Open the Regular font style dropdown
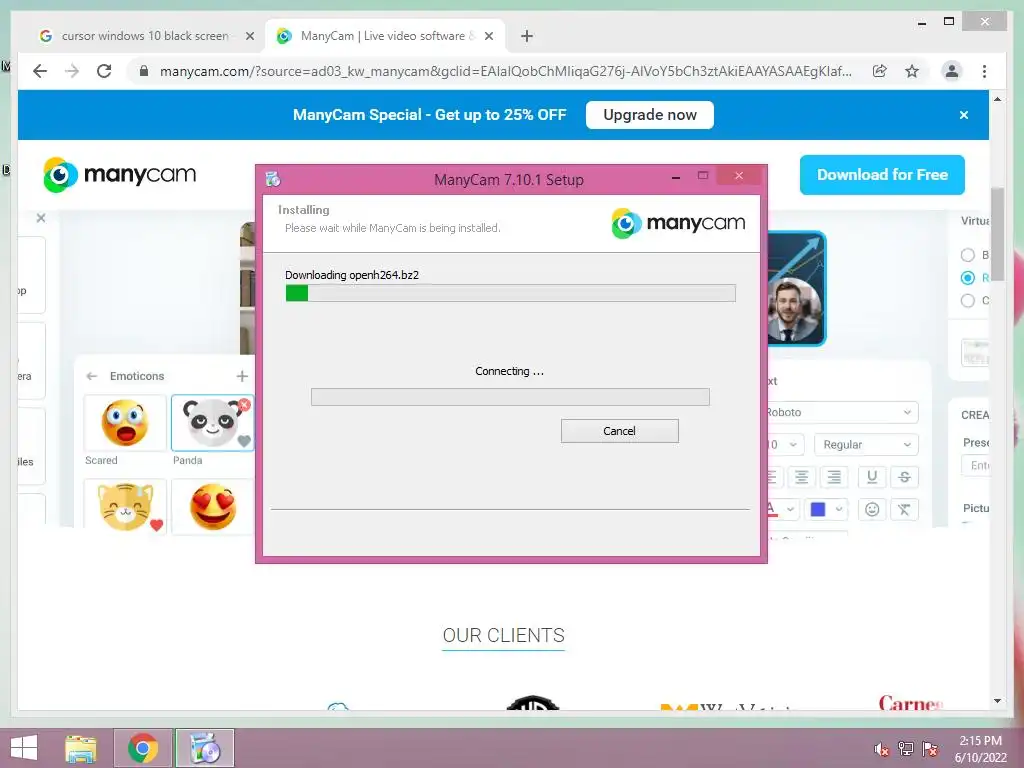This screenshot has width=1024, height=768. (x=867, y=445)
